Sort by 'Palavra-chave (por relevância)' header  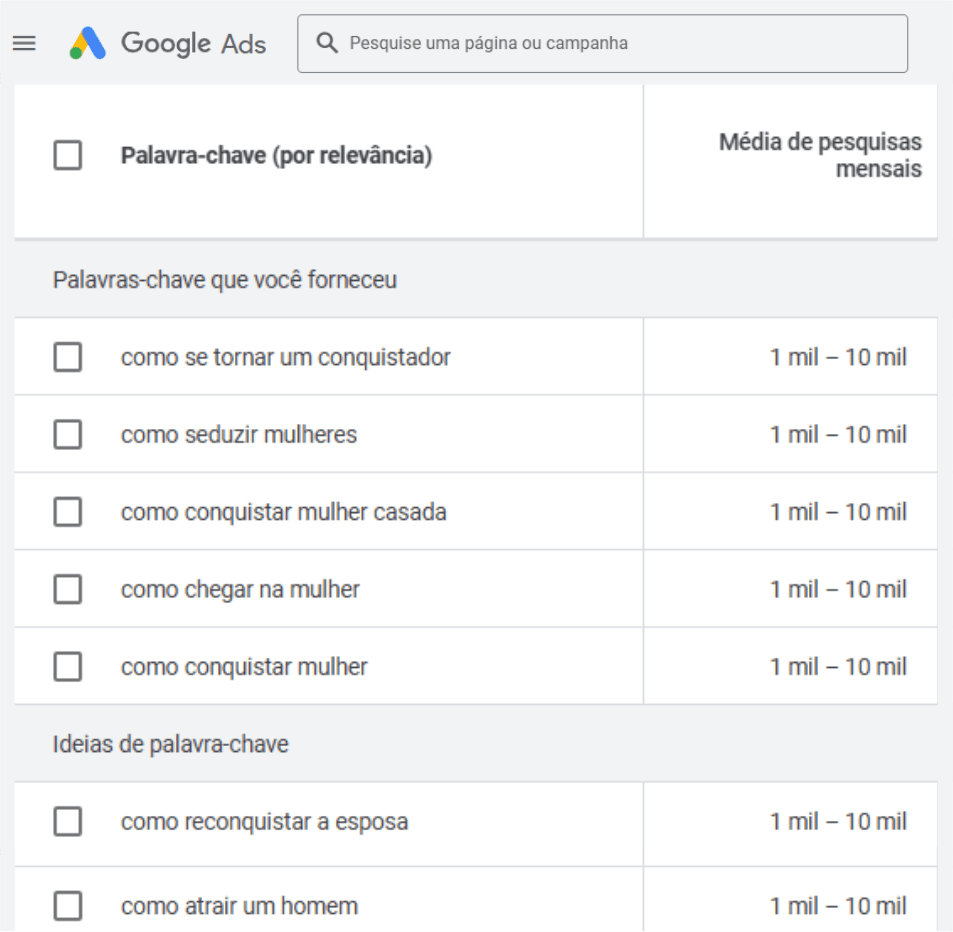coord(276,156)
